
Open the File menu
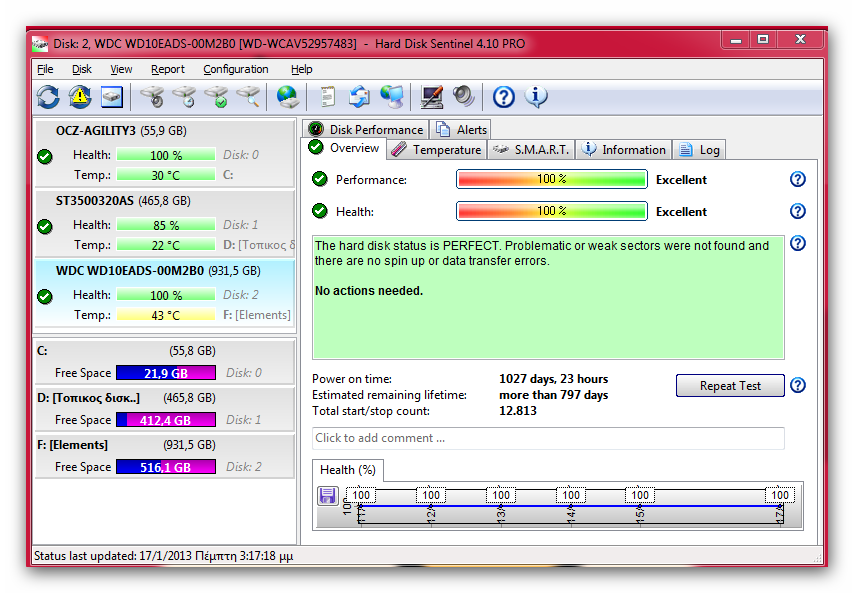coord(45,69)
